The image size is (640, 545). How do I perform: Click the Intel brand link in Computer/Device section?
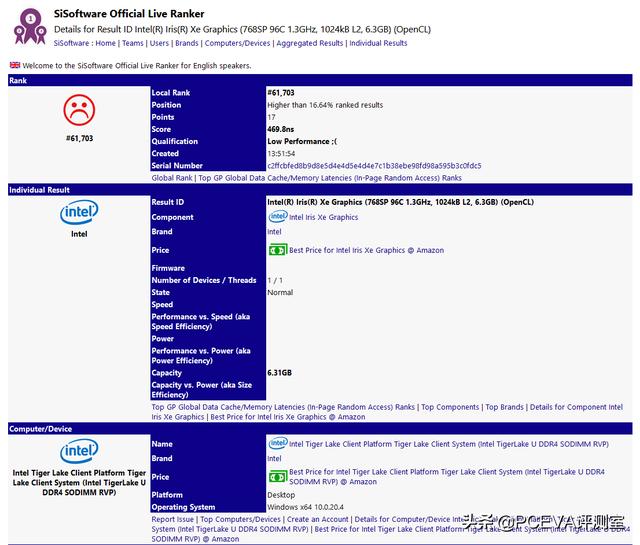pos(274,458)
